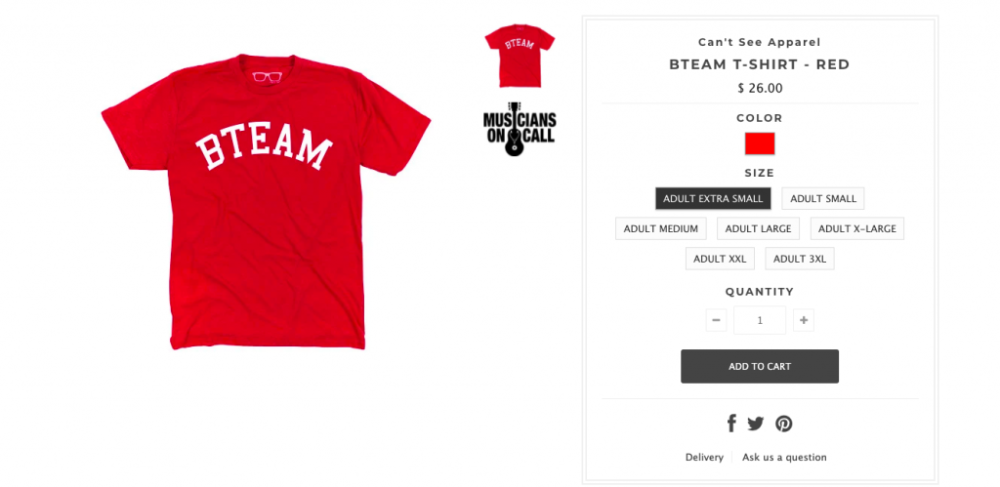Pin product with Pinterest icon
The image size is (1000, 487).
tap(784, 424)
